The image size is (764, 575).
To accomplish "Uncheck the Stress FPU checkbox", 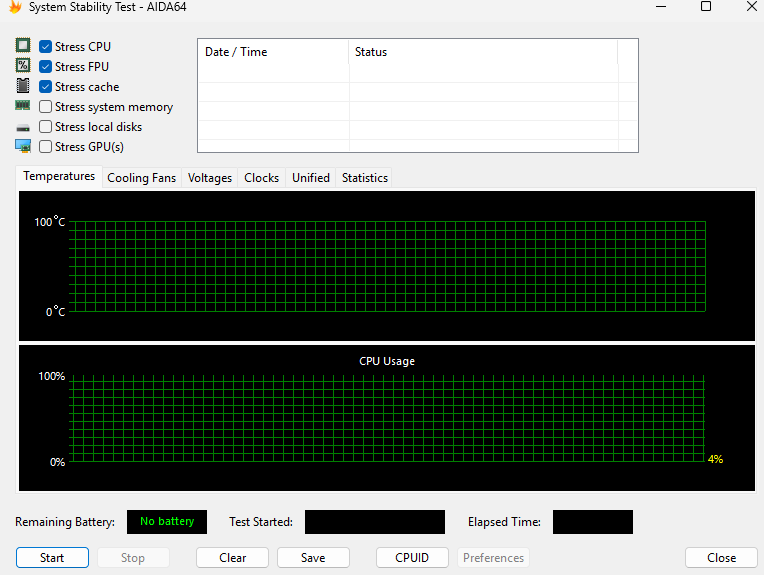I will (x=45, y=67).
